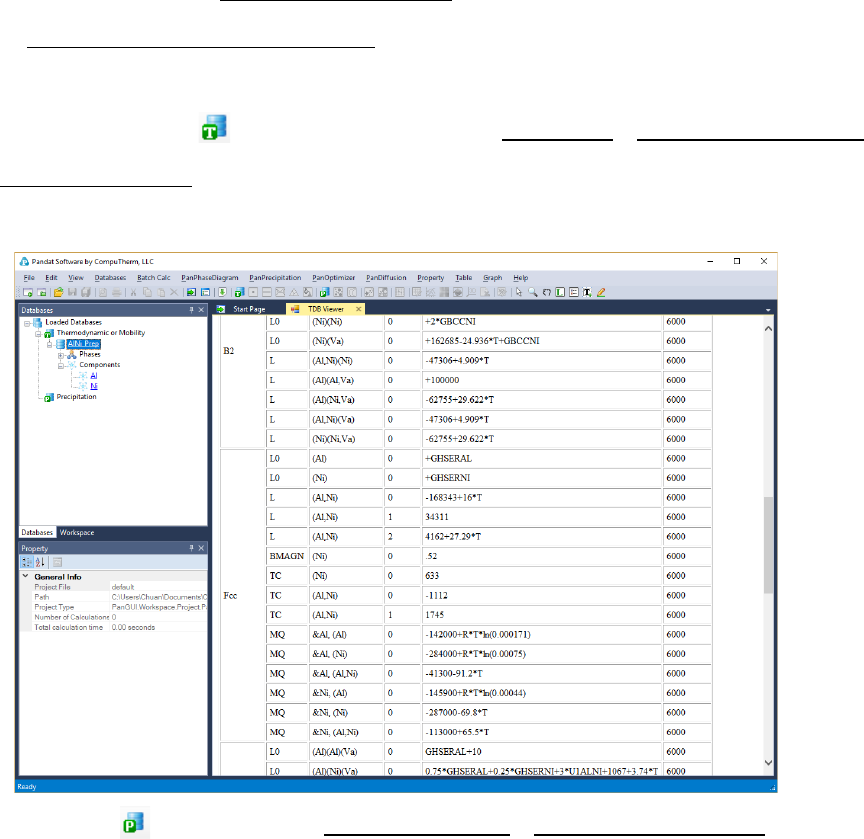
Task: Click the line calculation toolbar icon
Action: tap(267, 293)
